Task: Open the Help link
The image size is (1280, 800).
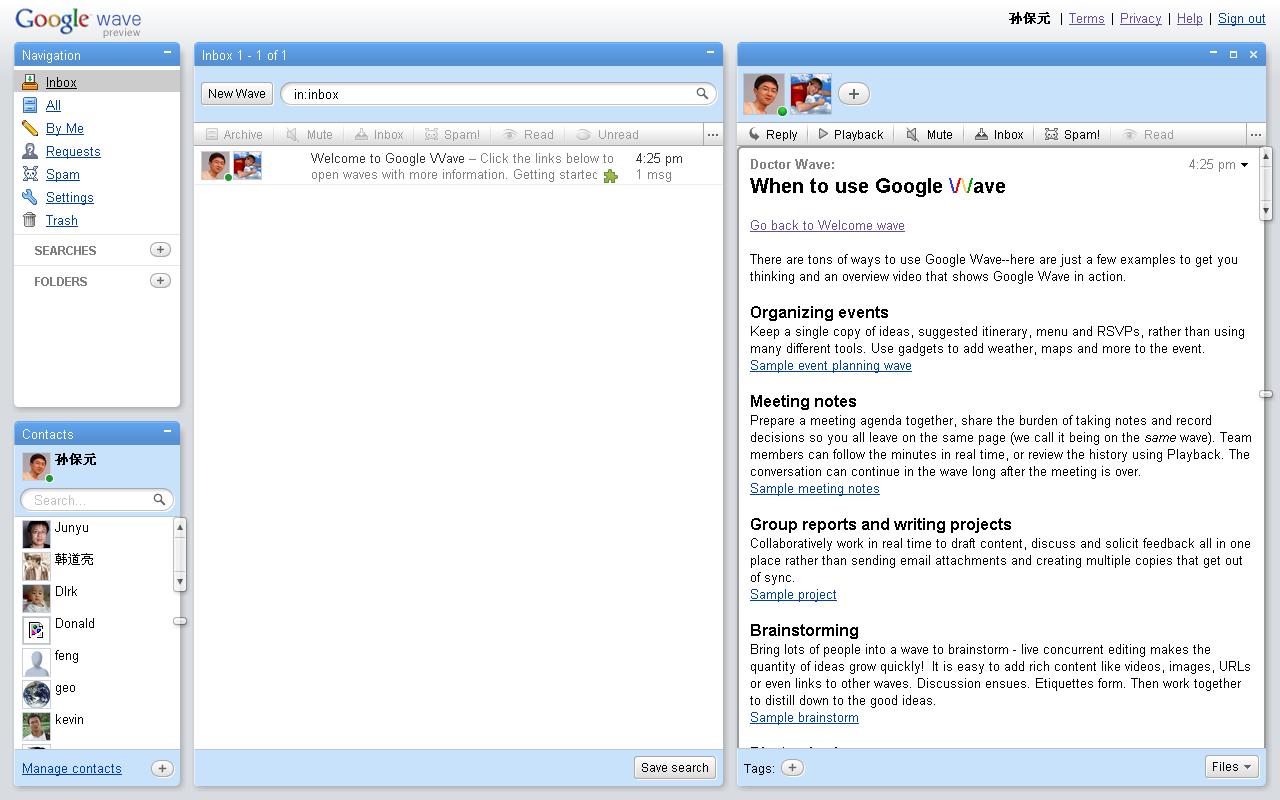Action: coord(1189,18)
